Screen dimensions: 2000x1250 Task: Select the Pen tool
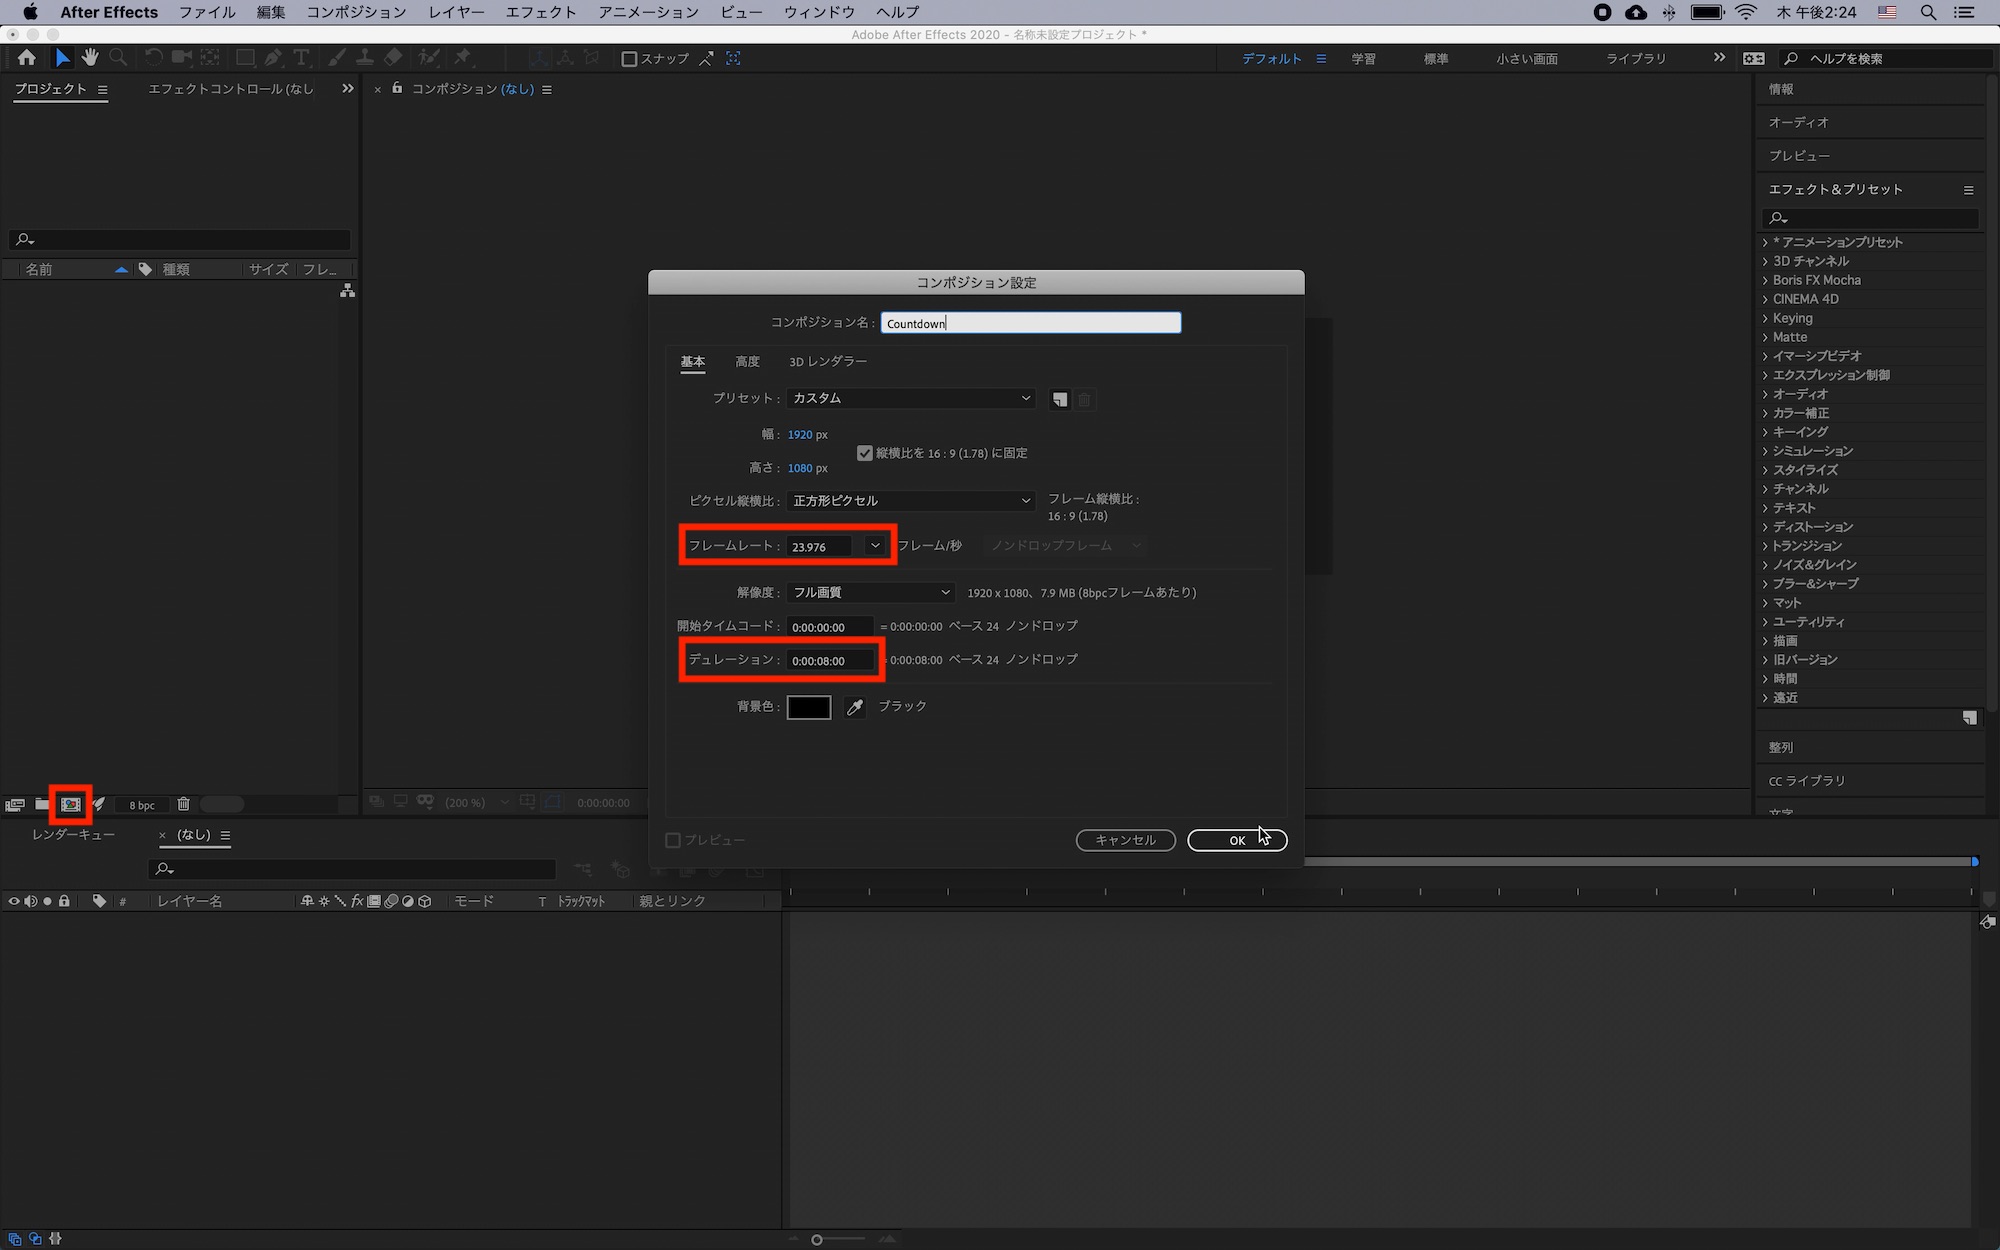(x=273, y=58)
